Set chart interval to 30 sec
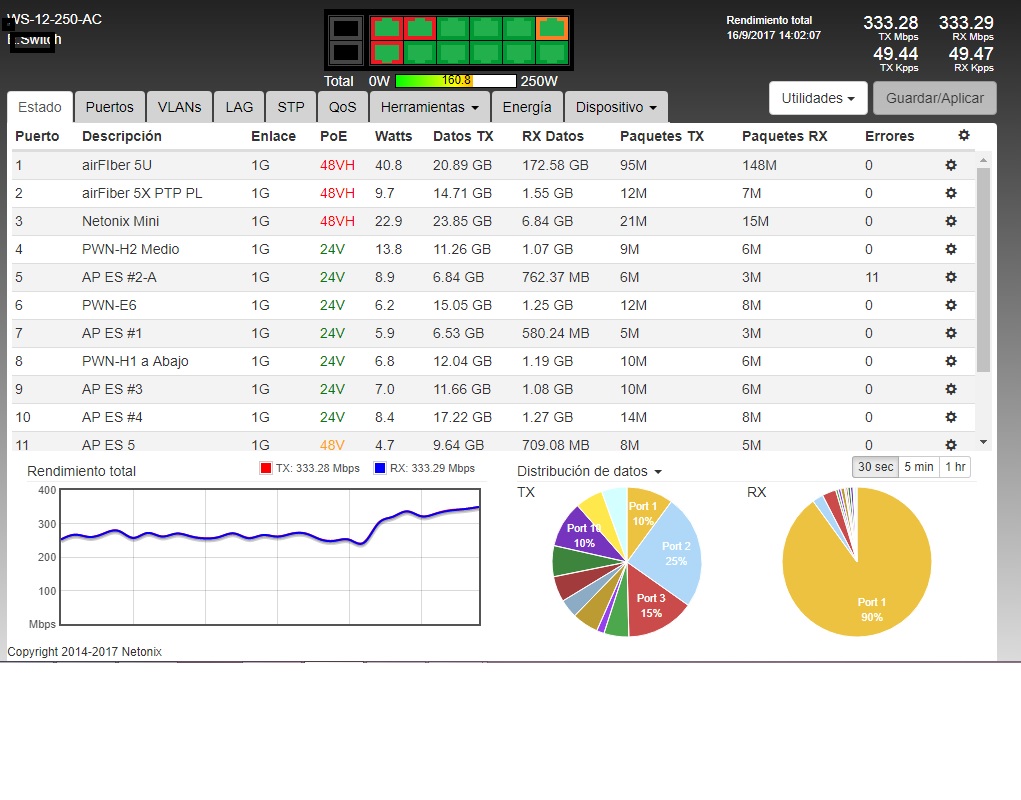 [x=875, y=466]
